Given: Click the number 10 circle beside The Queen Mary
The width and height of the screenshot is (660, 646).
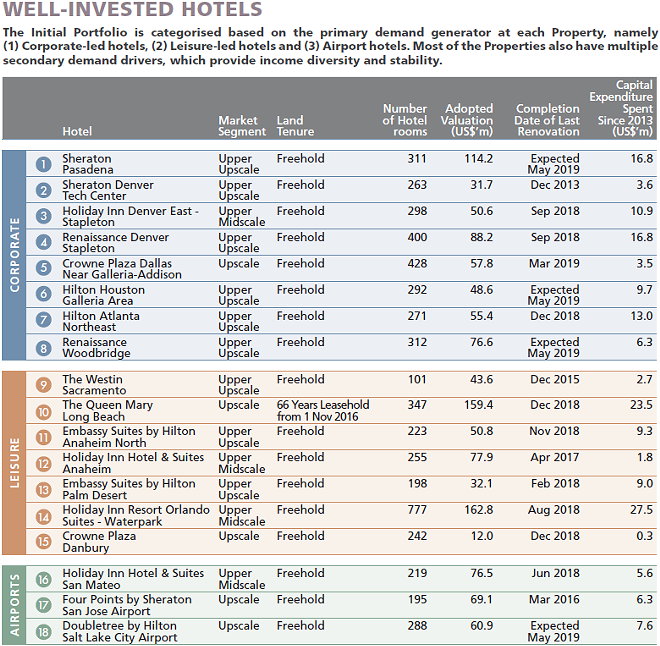Looking at the screenshot, I should click(x=43, y=412).
